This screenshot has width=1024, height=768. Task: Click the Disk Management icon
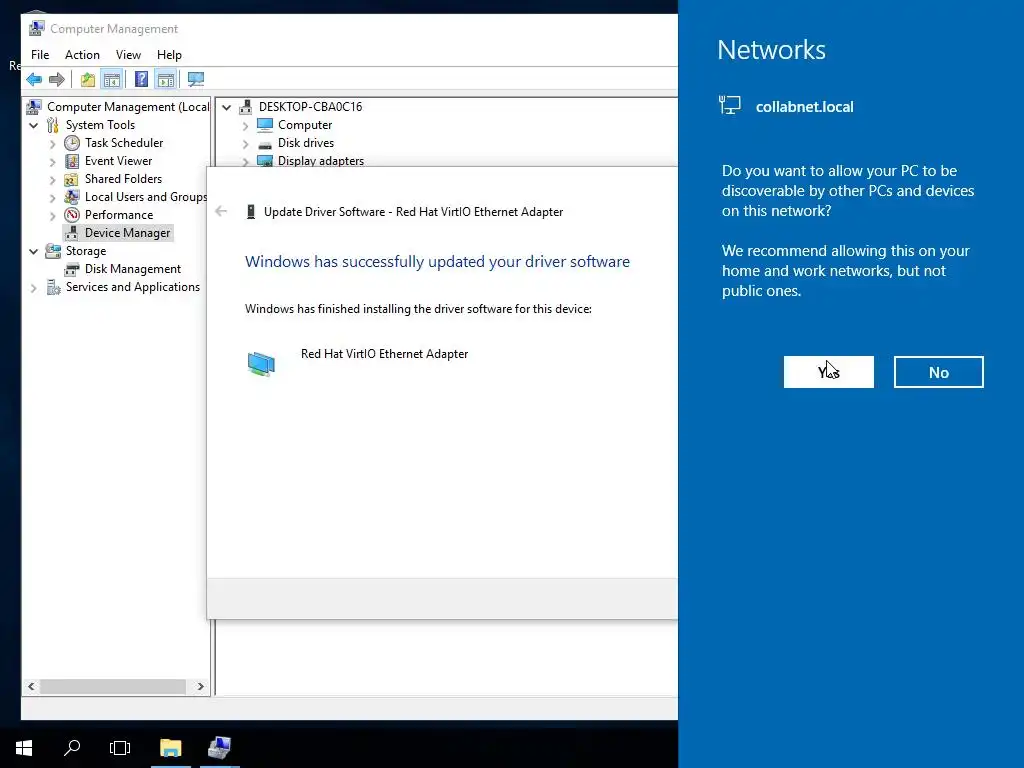coord(72,269)
